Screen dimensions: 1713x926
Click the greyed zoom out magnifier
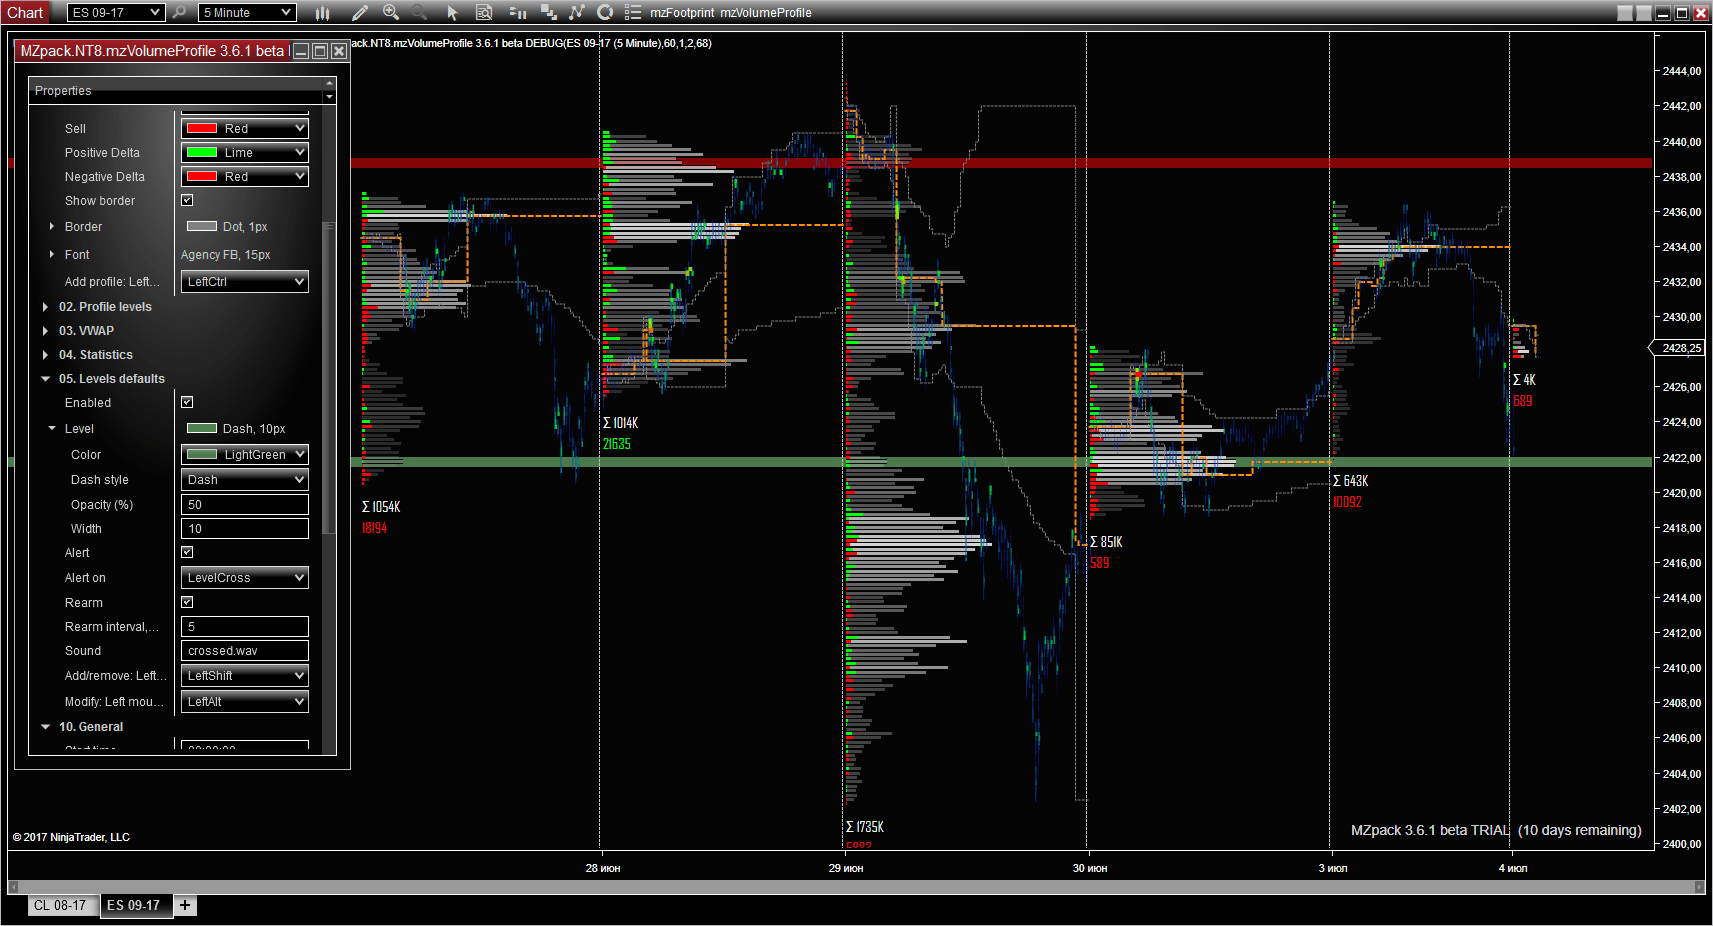[x=420, y=12]
